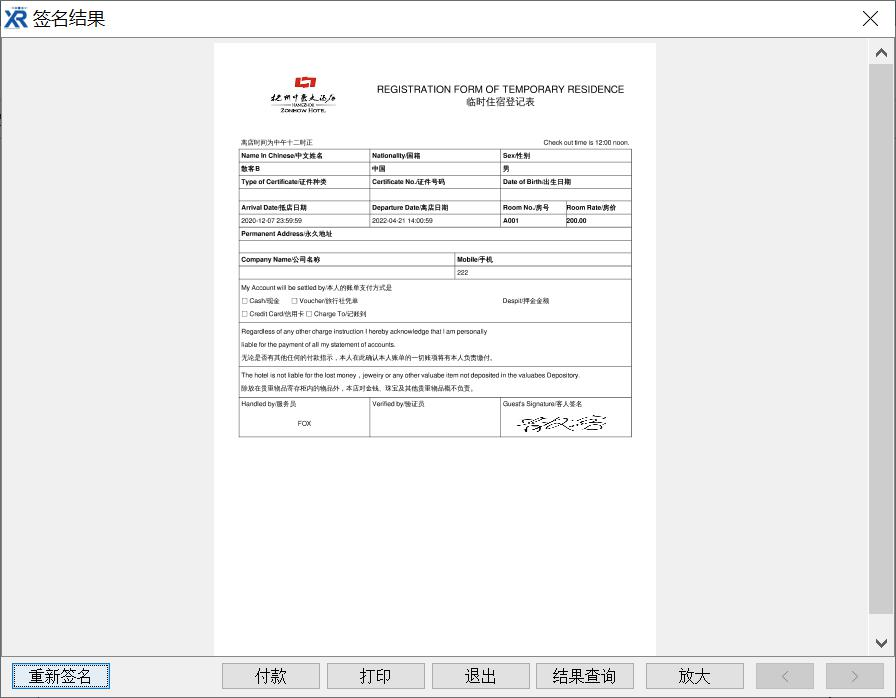
Task: Click the hotel logo on form
Action: [x=303, y=94]
